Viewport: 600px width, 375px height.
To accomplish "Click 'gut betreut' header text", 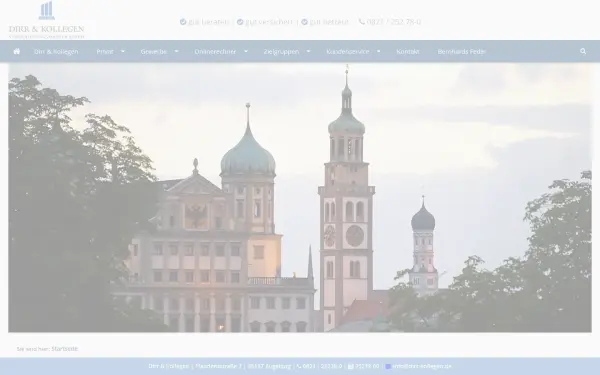I will 329,22.
